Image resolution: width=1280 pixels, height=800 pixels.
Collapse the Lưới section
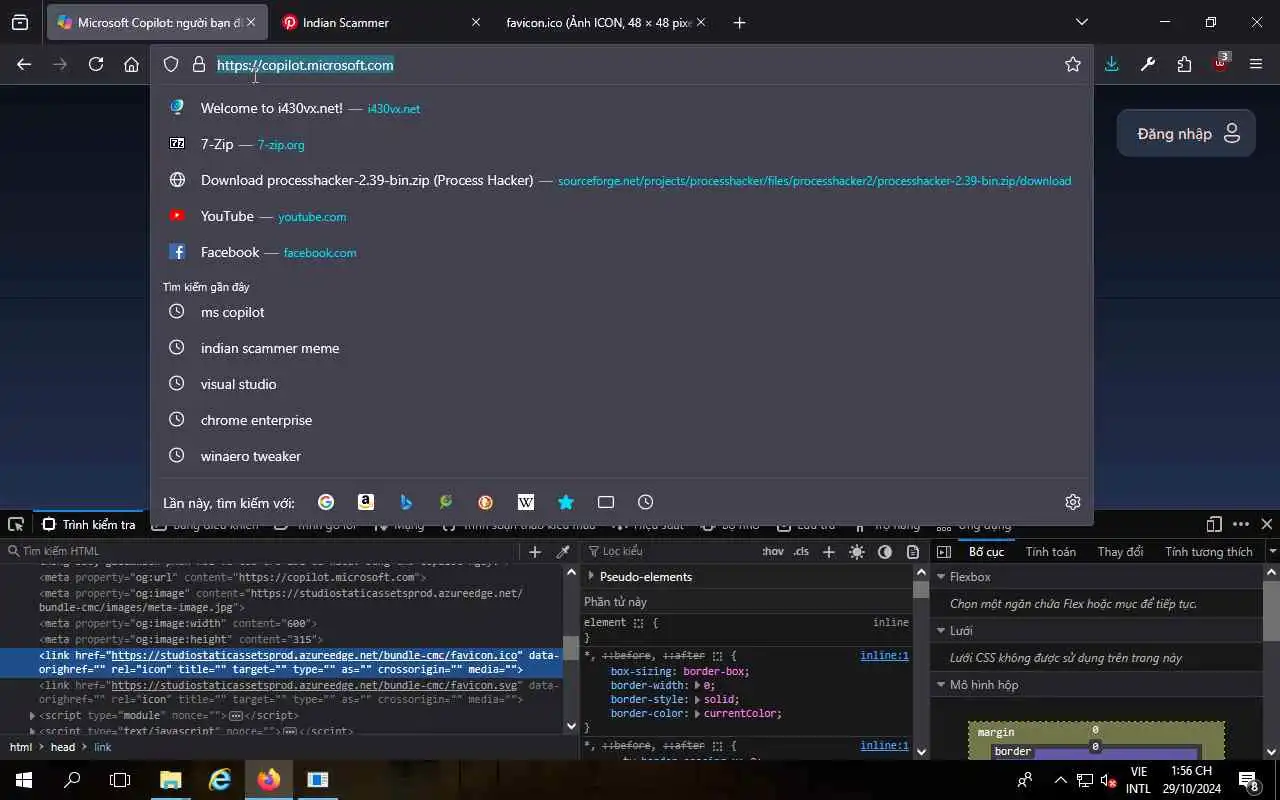pos(941,630)
